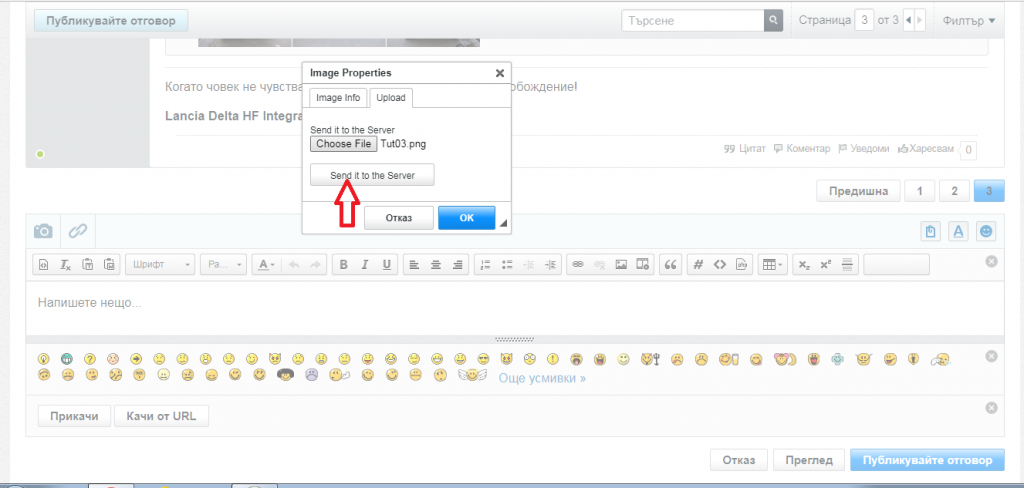1024x488 pixels.
Task: Apply superscript formatting
Action: pyautogui.click(x=825, y=265)
